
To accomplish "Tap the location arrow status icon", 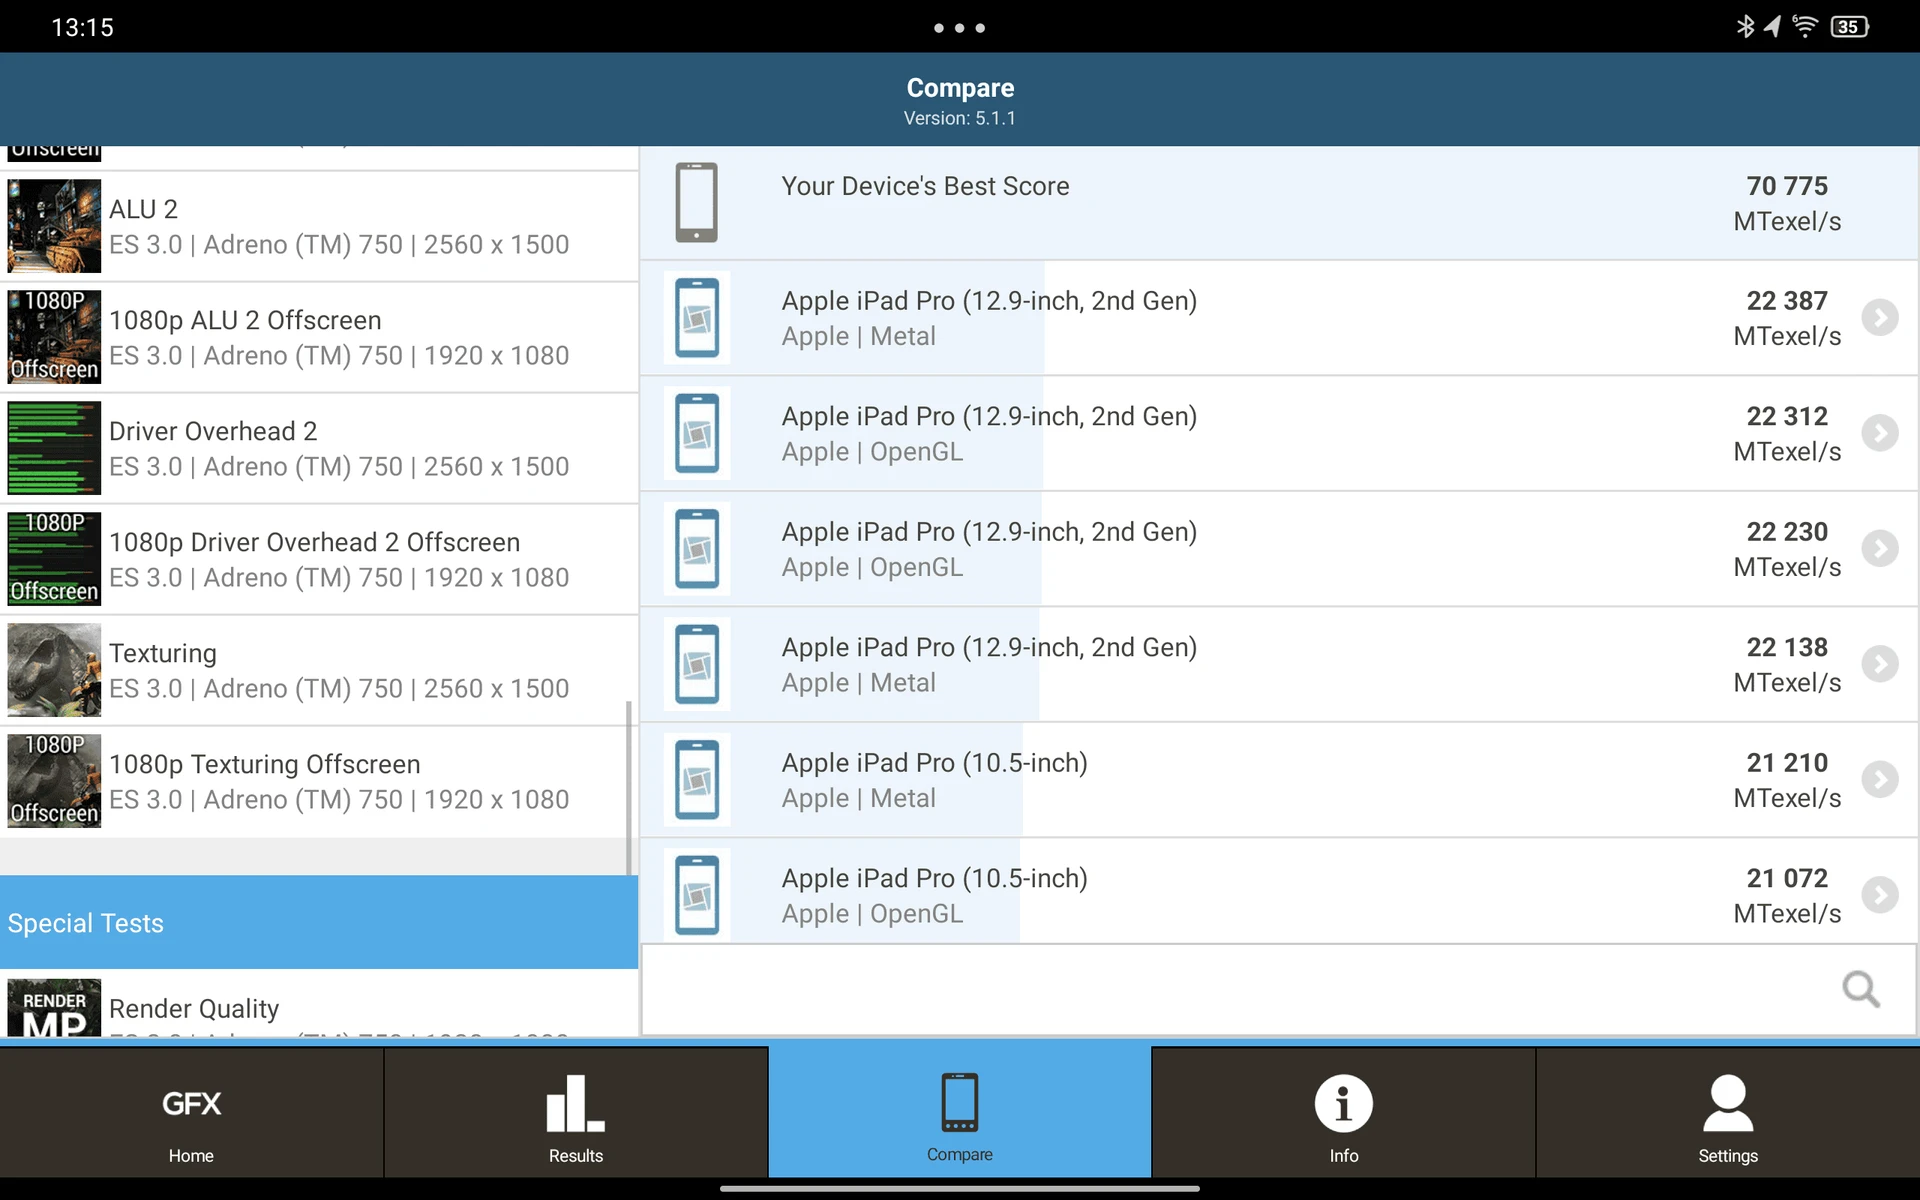I will coord(1772,27).
